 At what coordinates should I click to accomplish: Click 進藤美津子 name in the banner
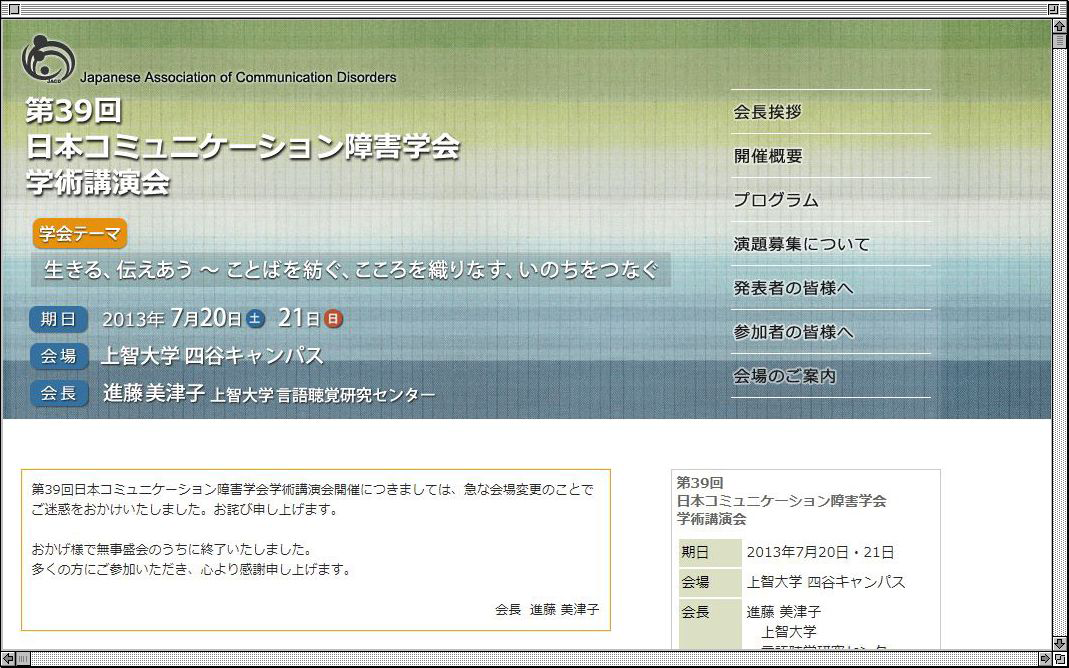(x=154, y=393)
